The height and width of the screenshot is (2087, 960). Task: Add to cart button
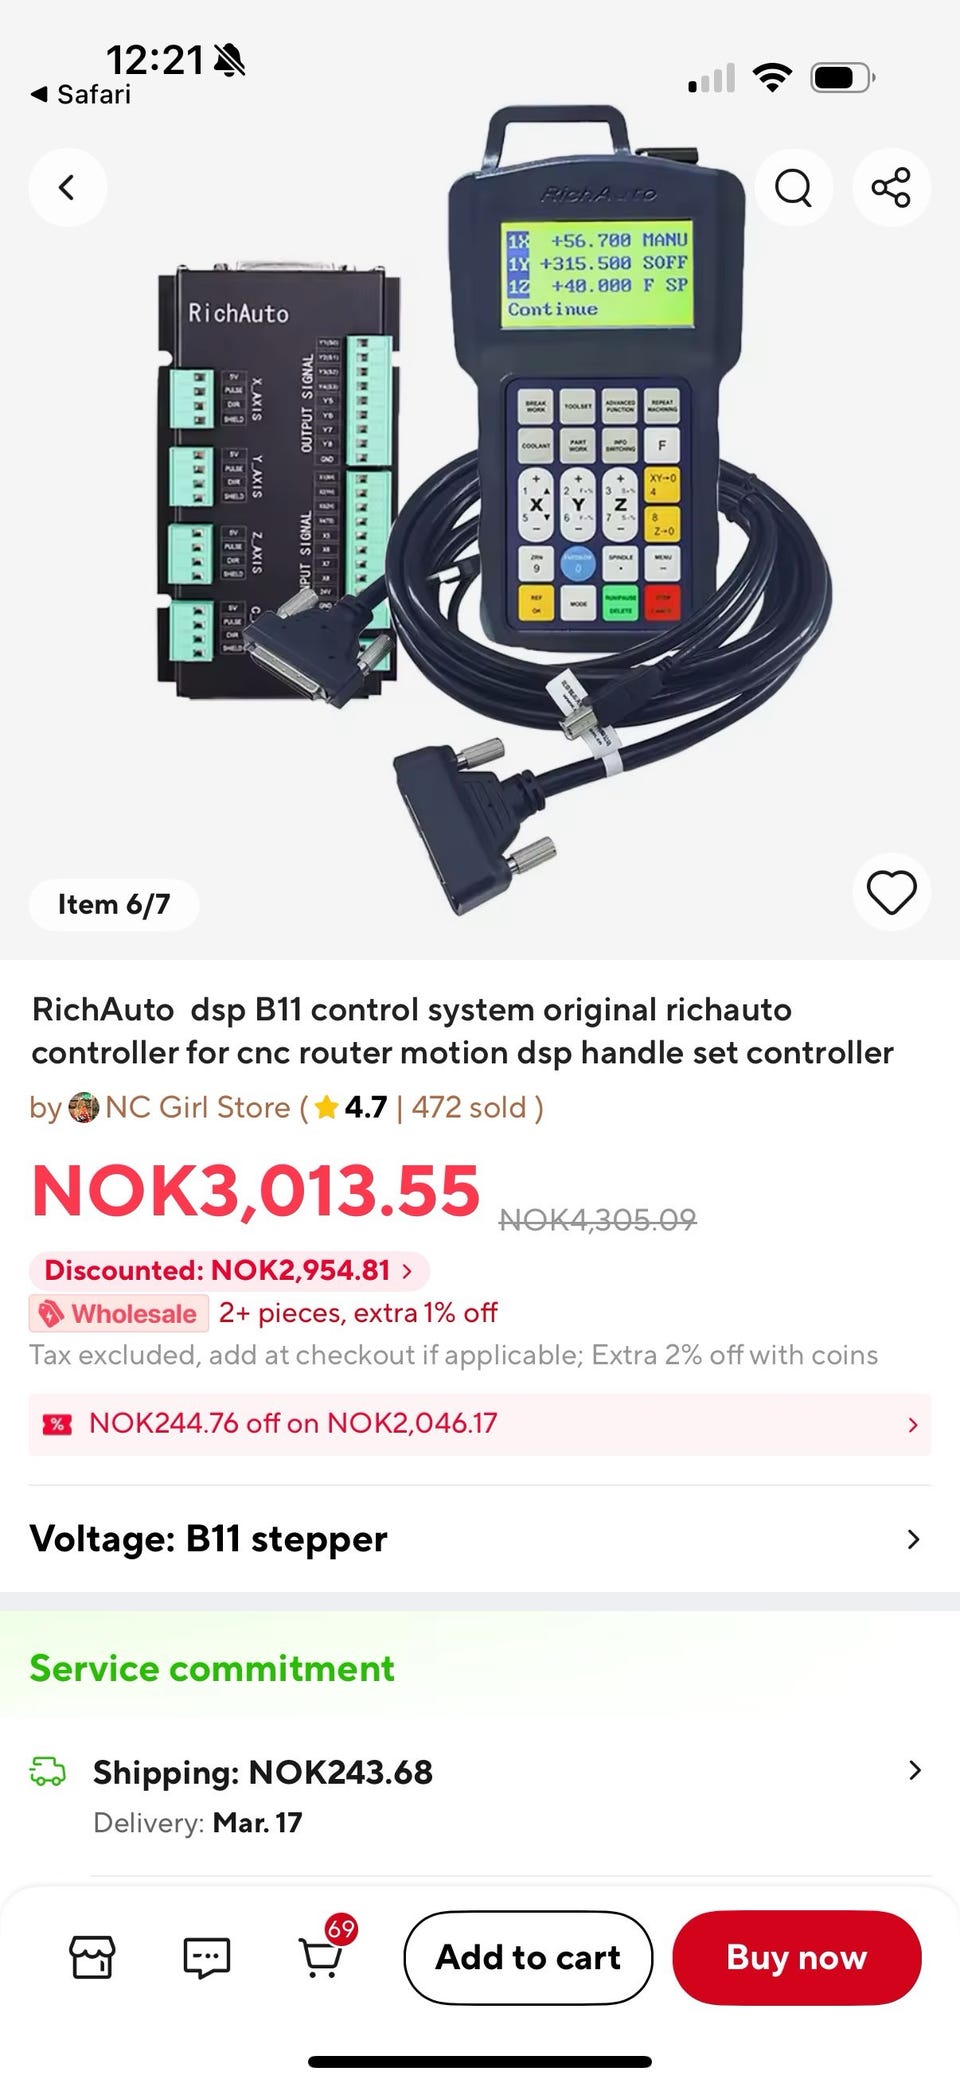pos(528,1957)
